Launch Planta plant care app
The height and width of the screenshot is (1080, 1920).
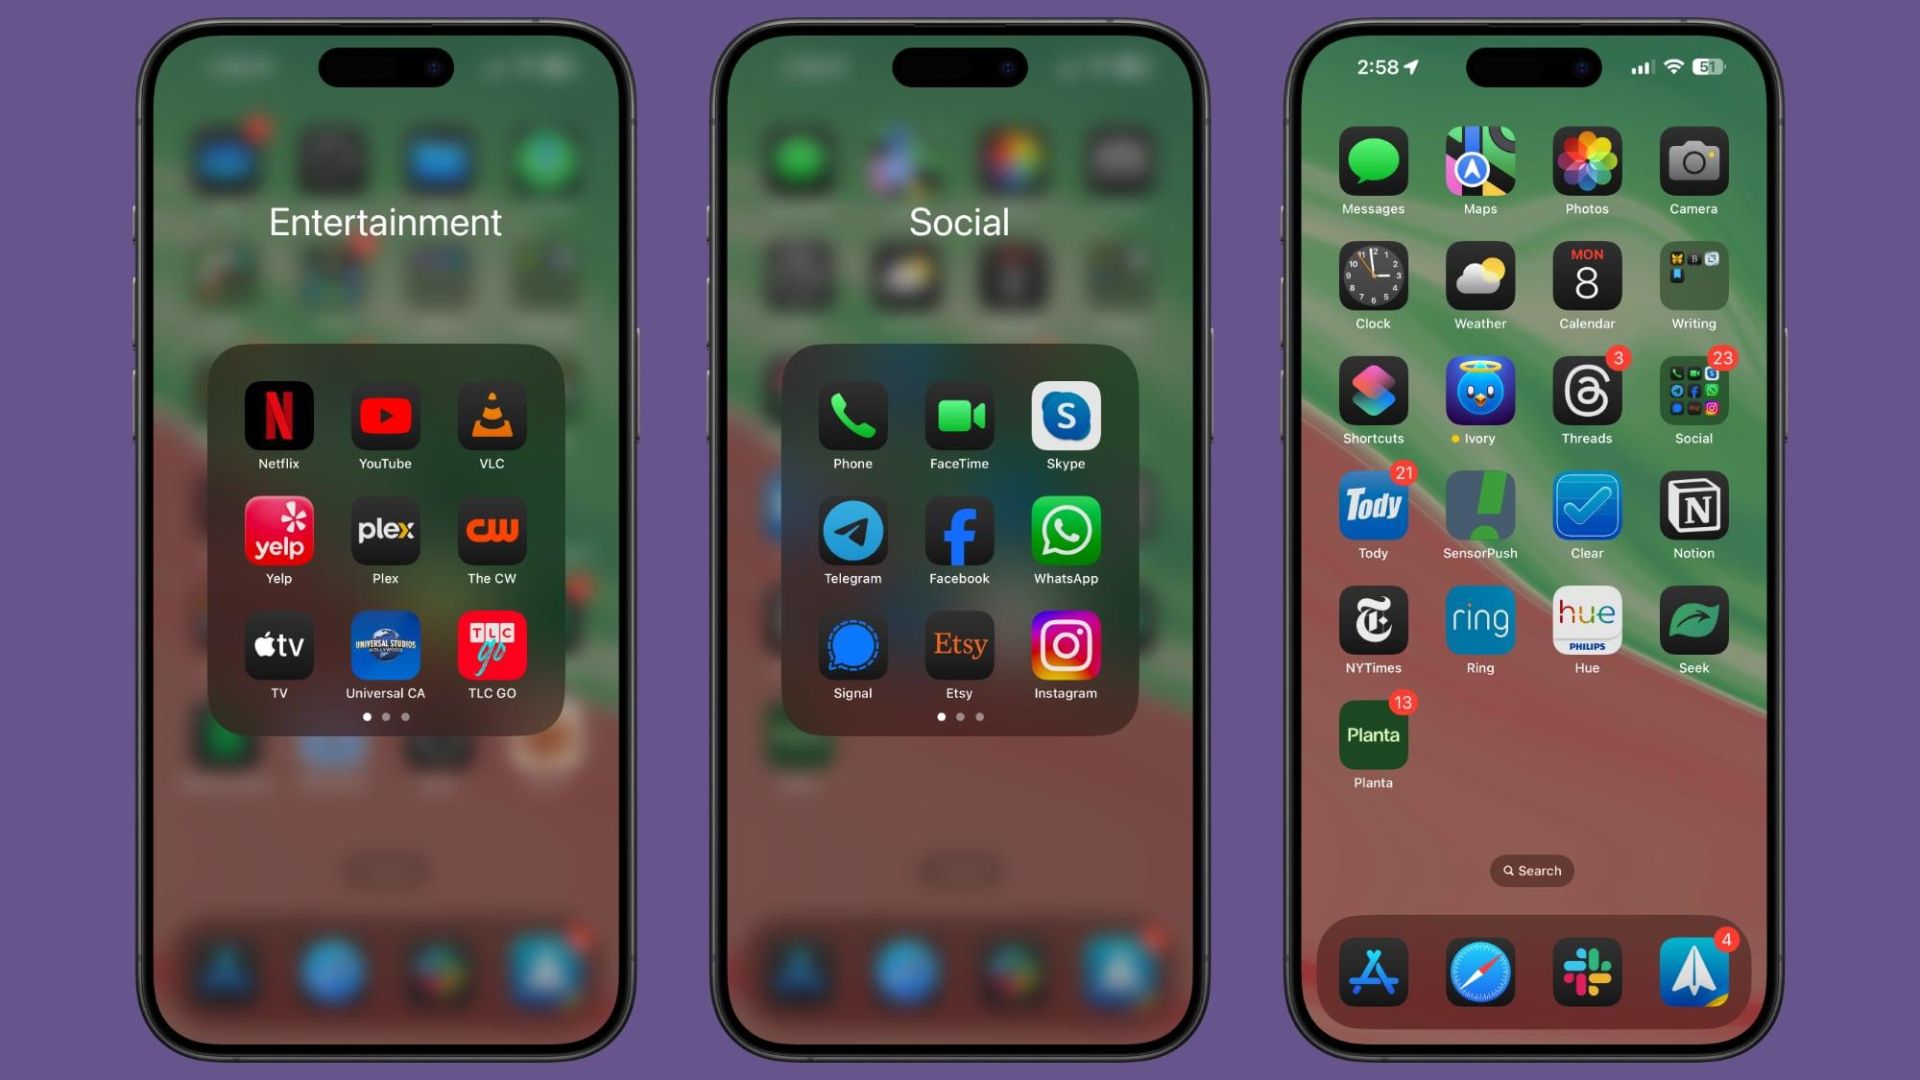pyautogui.click(x=1373, y=736)
